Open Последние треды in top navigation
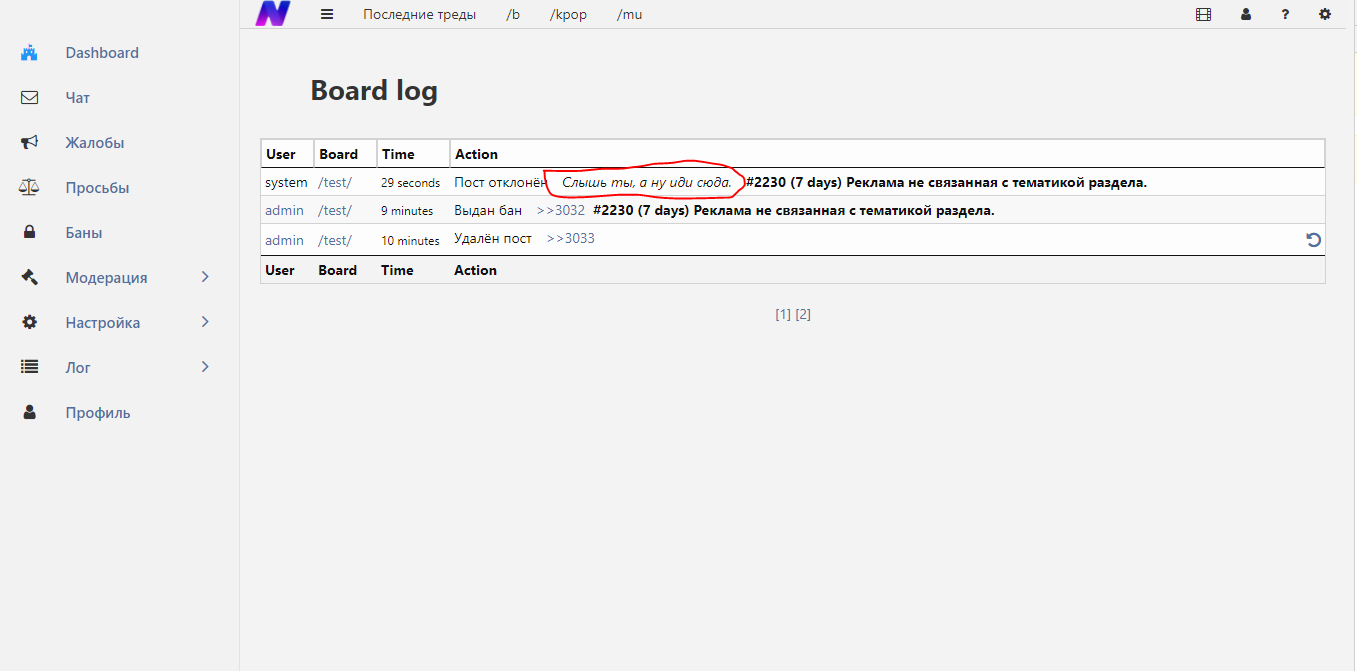The width and height of the screenshot is (1357, 671). (x=419, y=15)
